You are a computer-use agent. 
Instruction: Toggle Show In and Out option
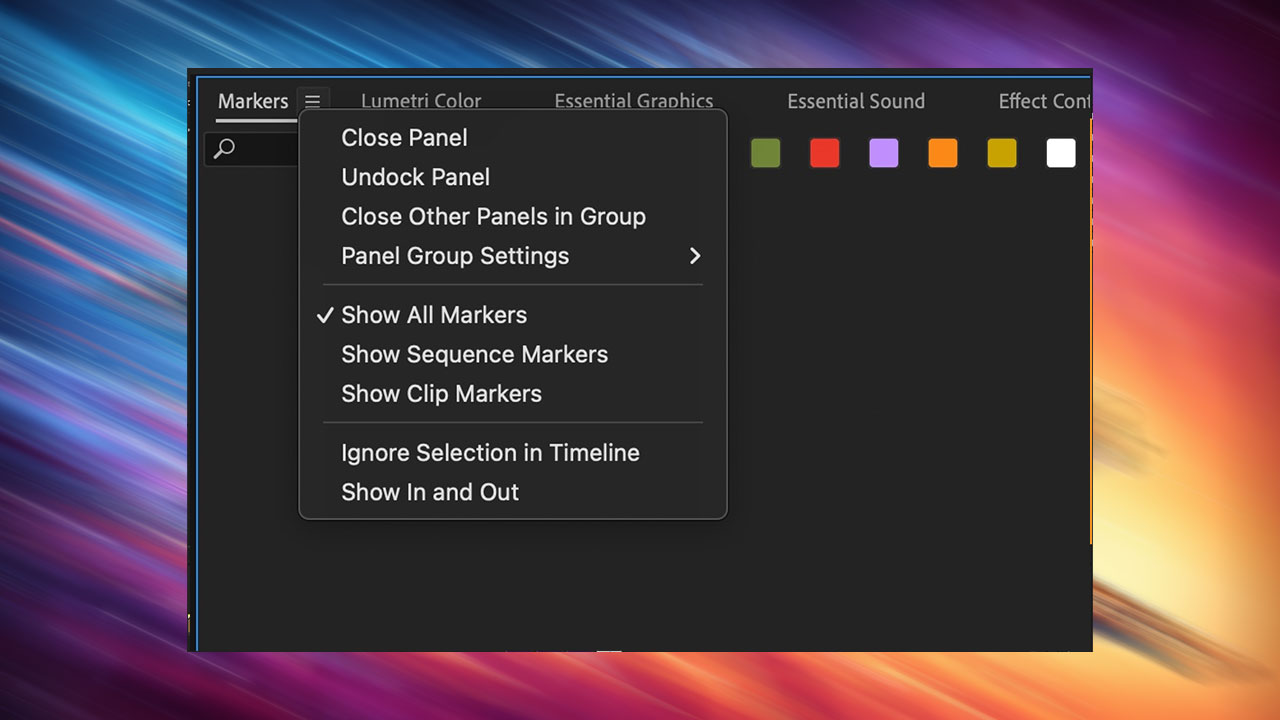pyautogui.click(x=430, y=492)
